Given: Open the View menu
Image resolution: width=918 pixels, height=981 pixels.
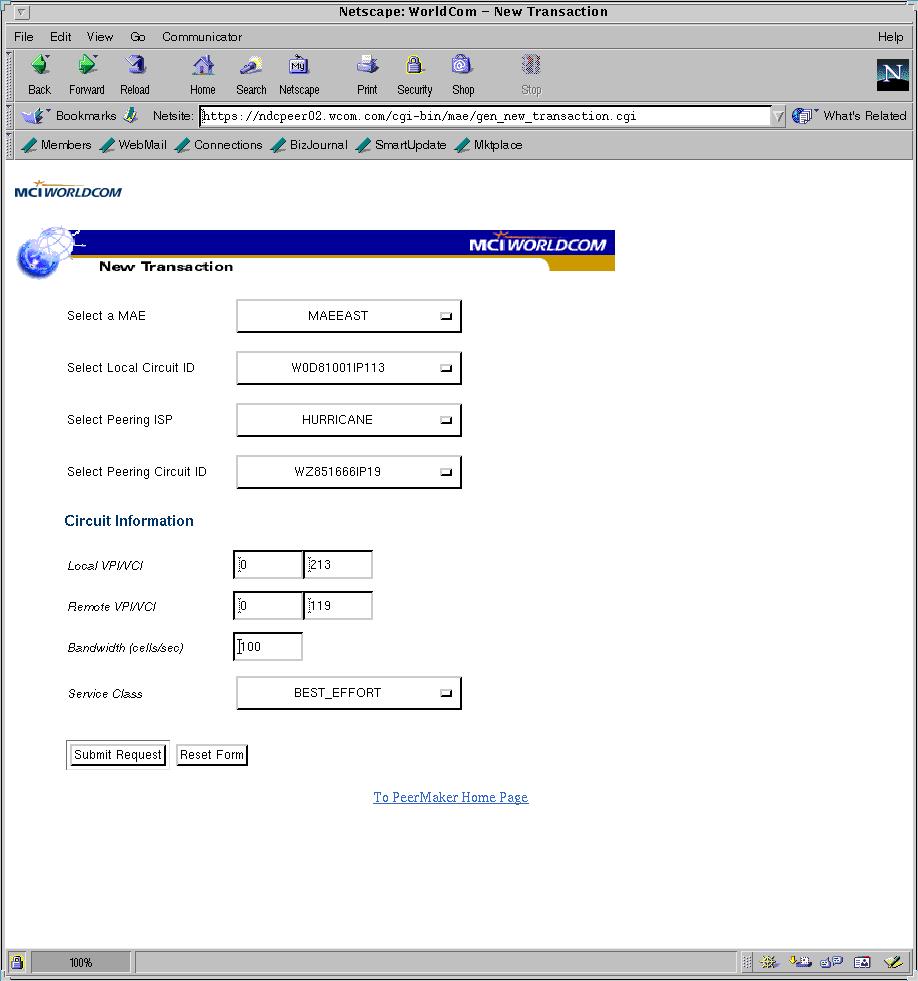Looking at the screenshot, I should coord(100,37).
